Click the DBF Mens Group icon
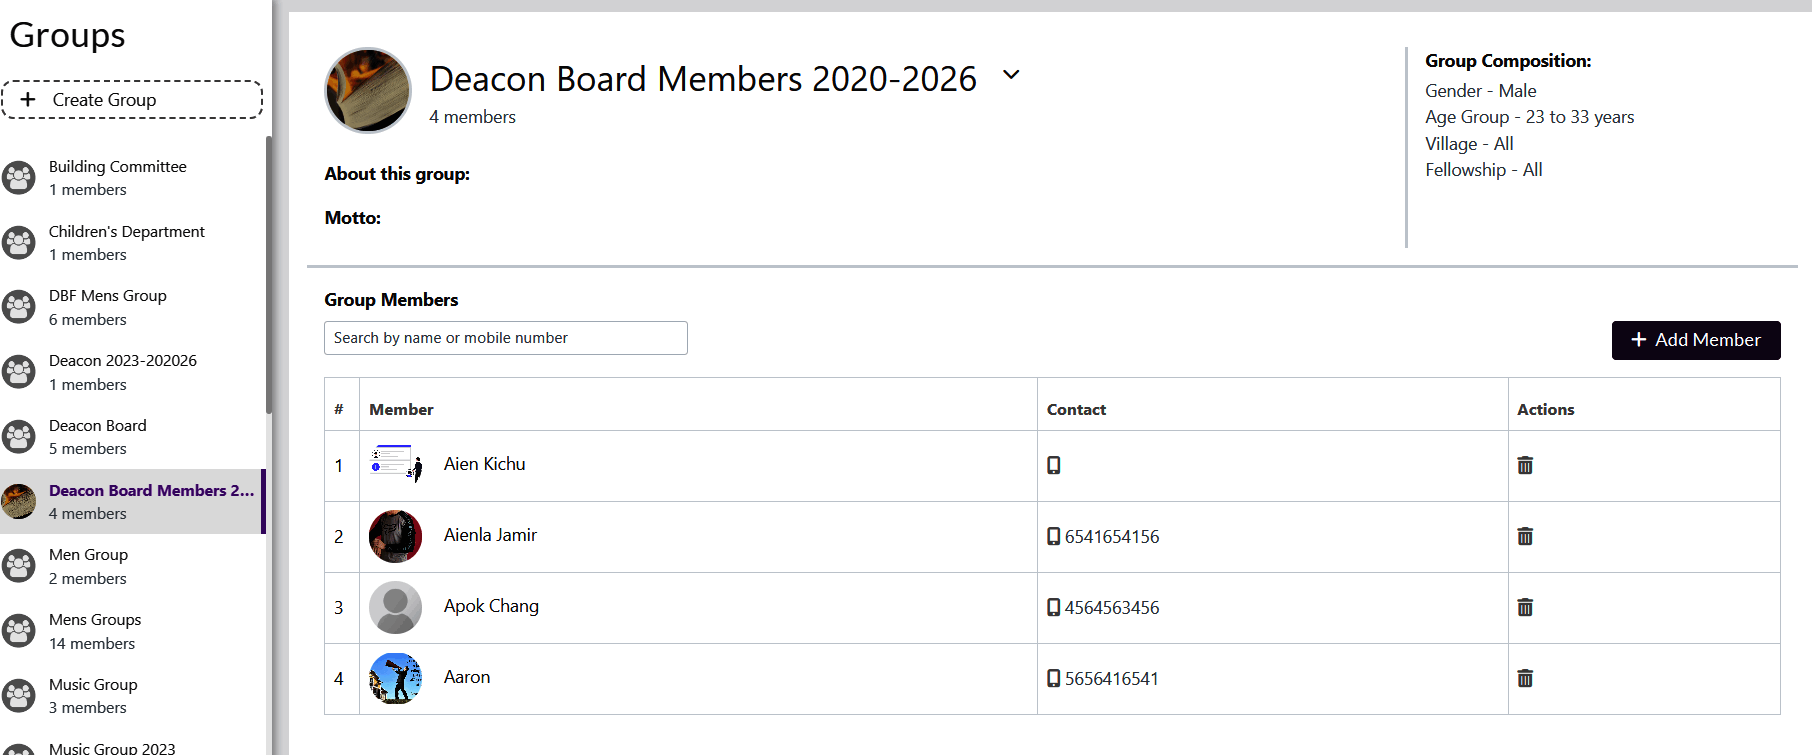1812x755 pixels. [19, 307]
